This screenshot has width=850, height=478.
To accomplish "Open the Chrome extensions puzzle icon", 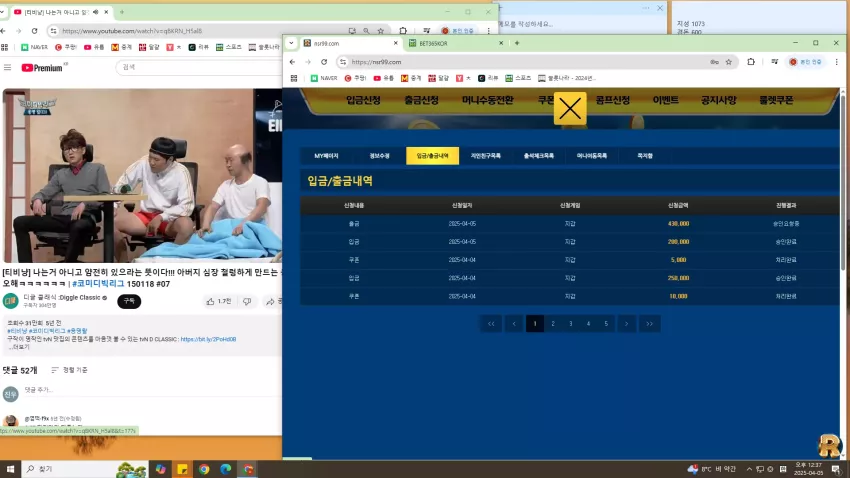I will click(751, 62).
